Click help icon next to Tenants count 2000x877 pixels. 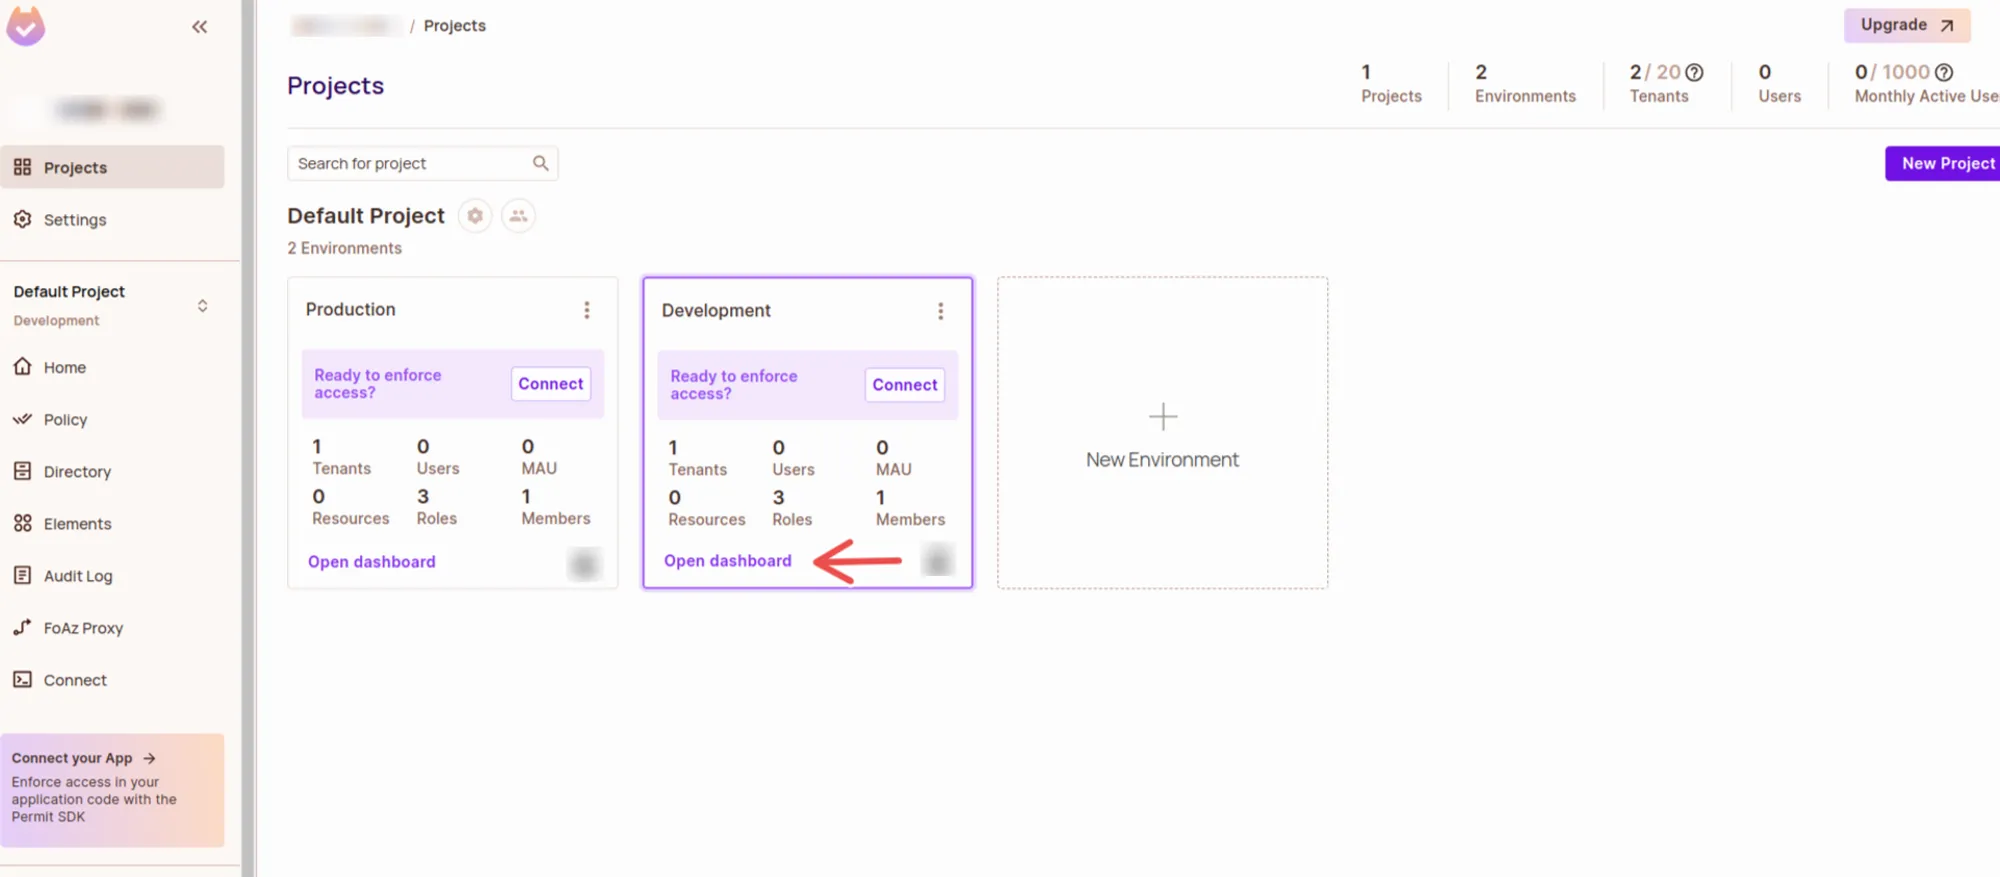pyautogui.click(x=1694, y=72)
